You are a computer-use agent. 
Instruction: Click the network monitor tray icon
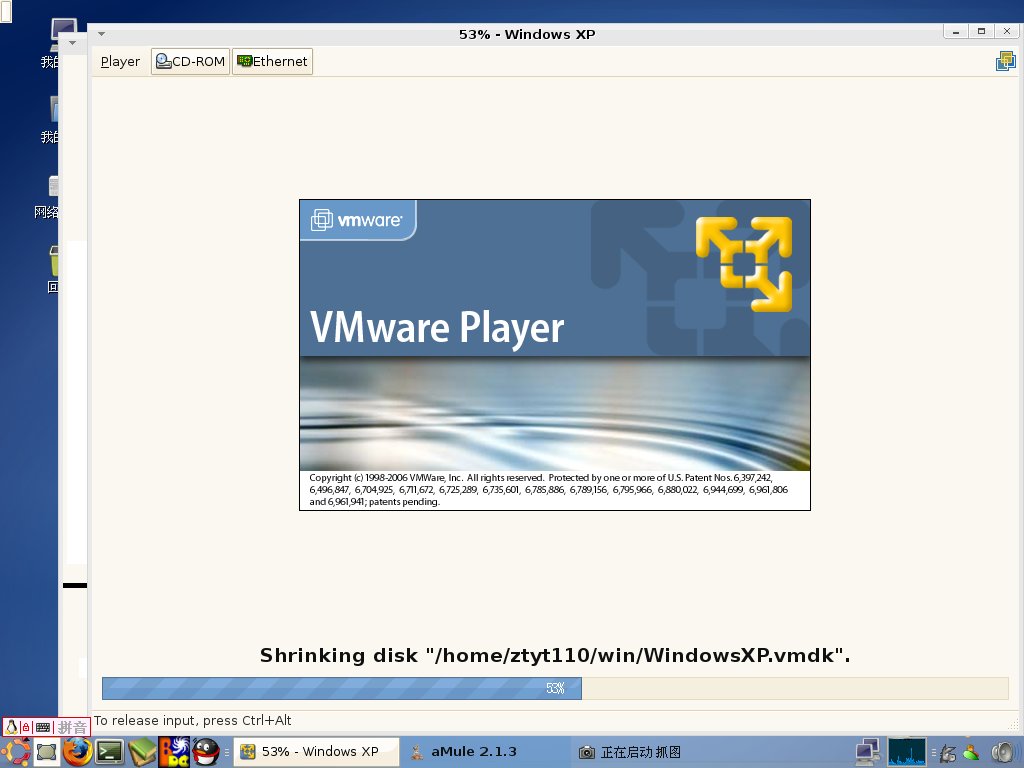[x=868, y=752]
